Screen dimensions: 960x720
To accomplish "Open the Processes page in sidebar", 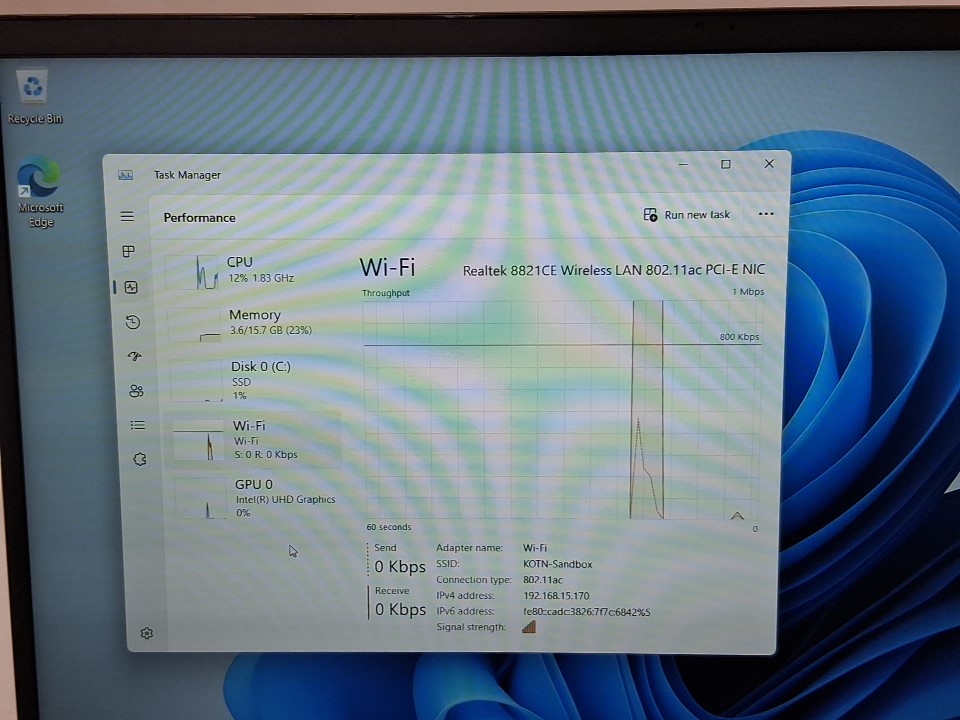I will [128, 251].
